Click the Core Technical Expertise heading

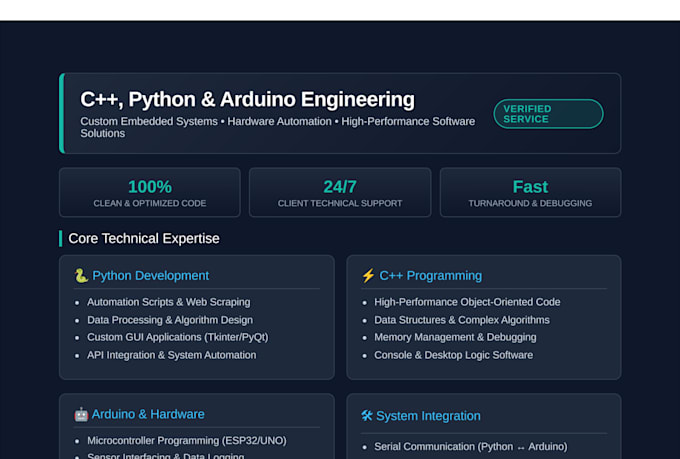tap(144, 238)
